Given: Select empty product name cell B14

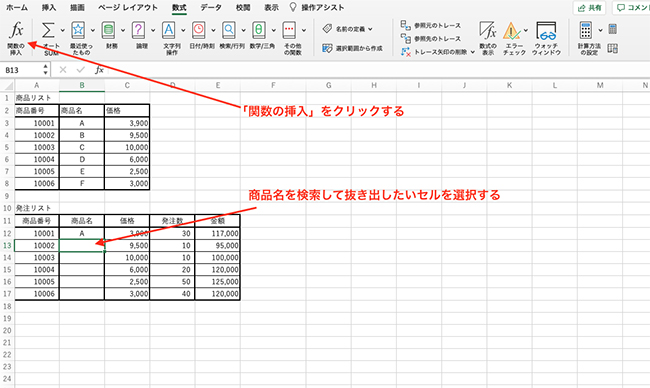Looking at the screenshot, I should click(82, 257).
